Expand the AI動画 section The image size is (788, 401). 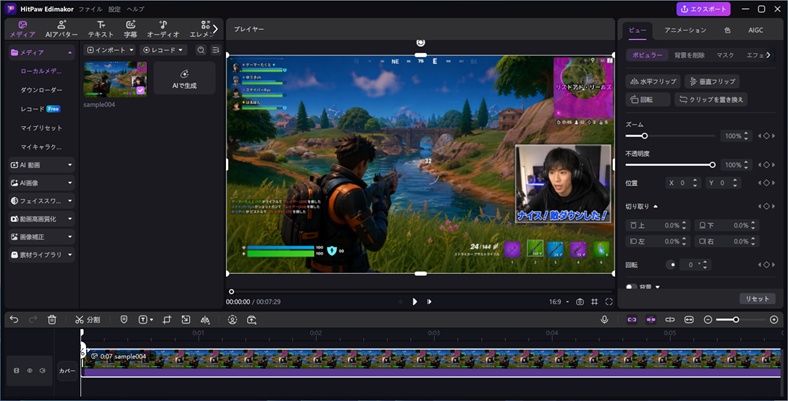[41, 165]
